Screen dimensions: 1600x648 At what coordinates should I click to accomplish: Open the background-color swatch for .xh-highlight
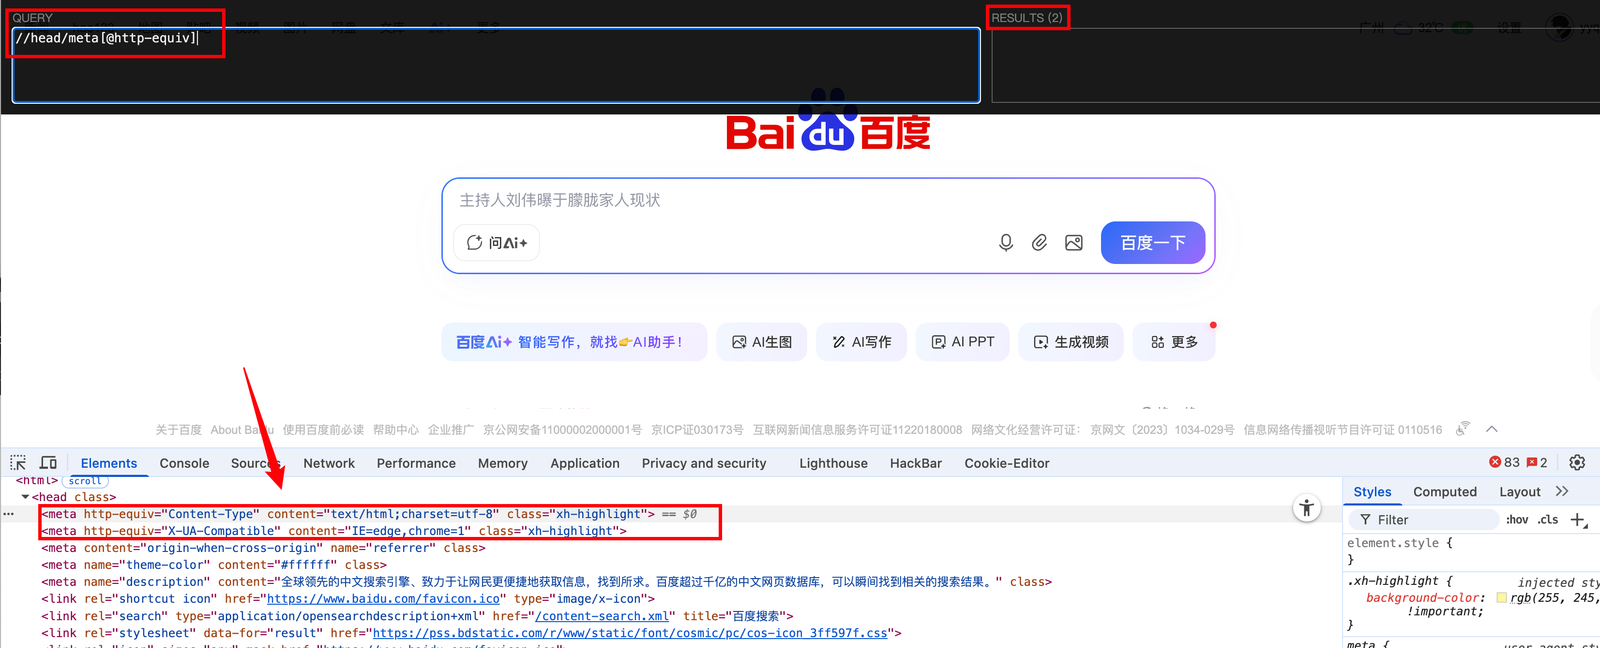(x=1502, y=598)
